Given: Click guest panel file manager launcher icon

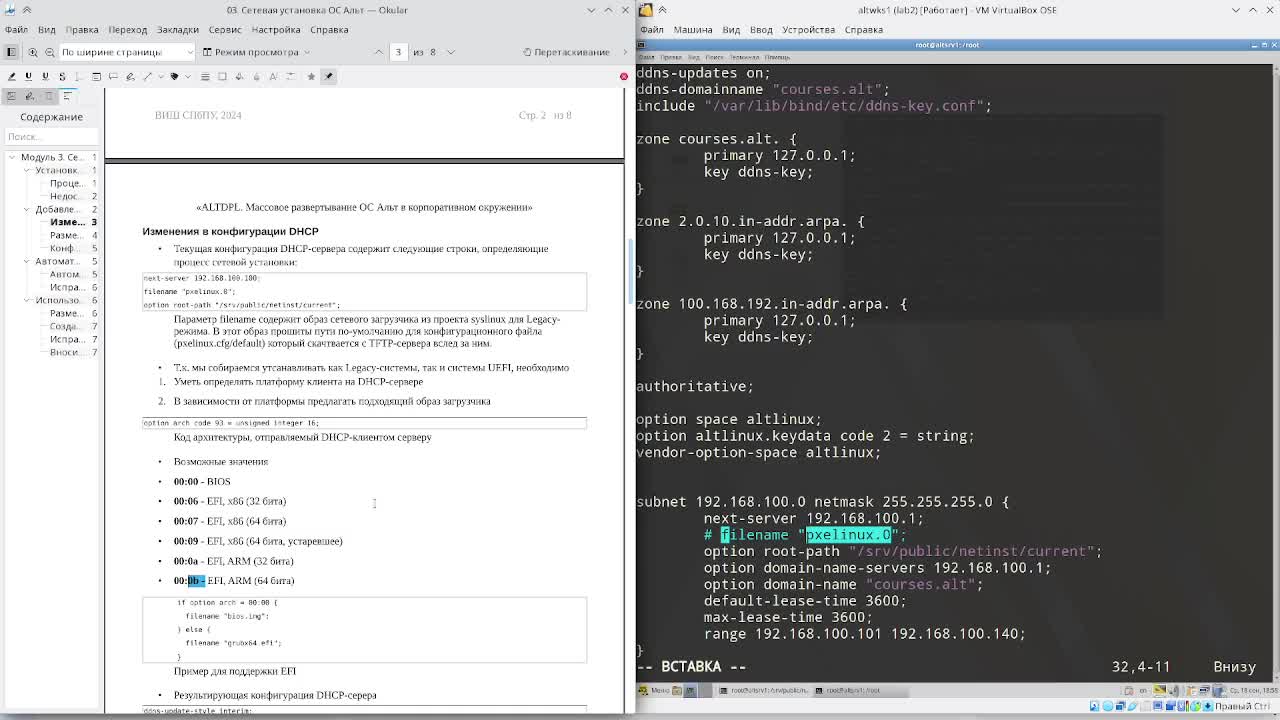Looking at the screenshot, I should pos(676,690).
